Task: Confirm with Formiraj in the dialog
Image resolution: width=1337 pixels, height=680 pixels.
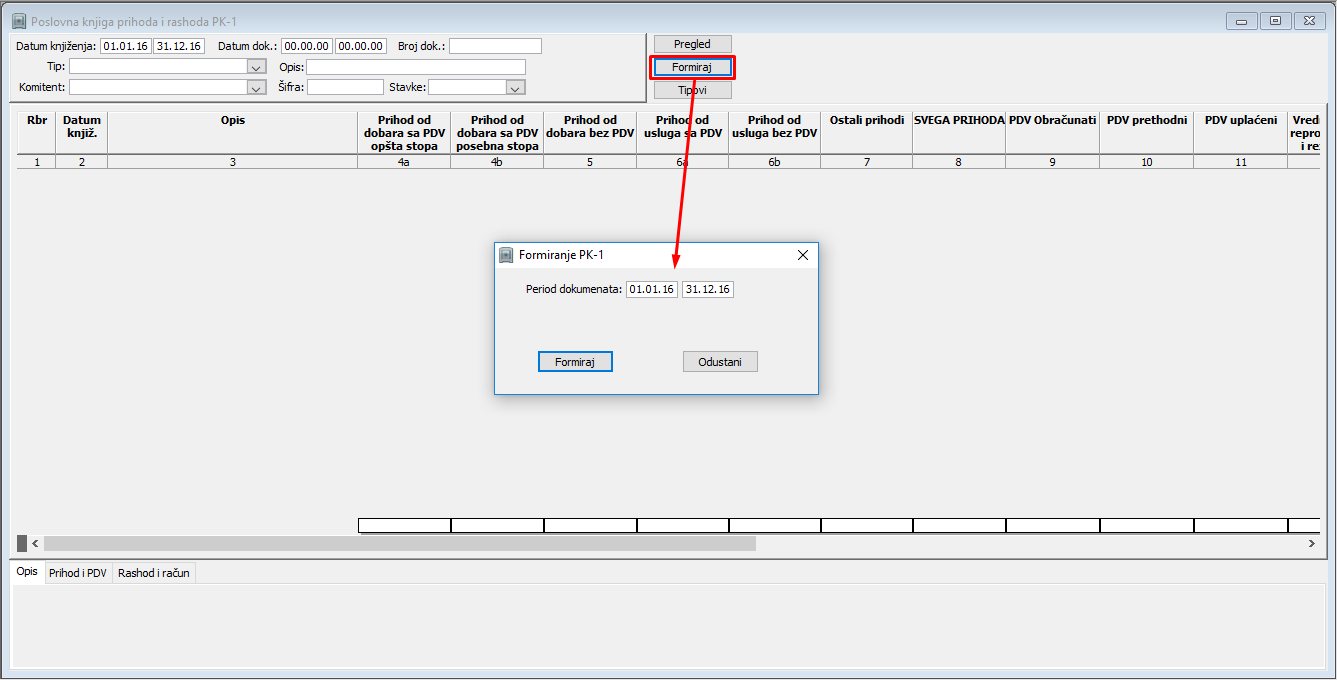Action: [575, 362]
